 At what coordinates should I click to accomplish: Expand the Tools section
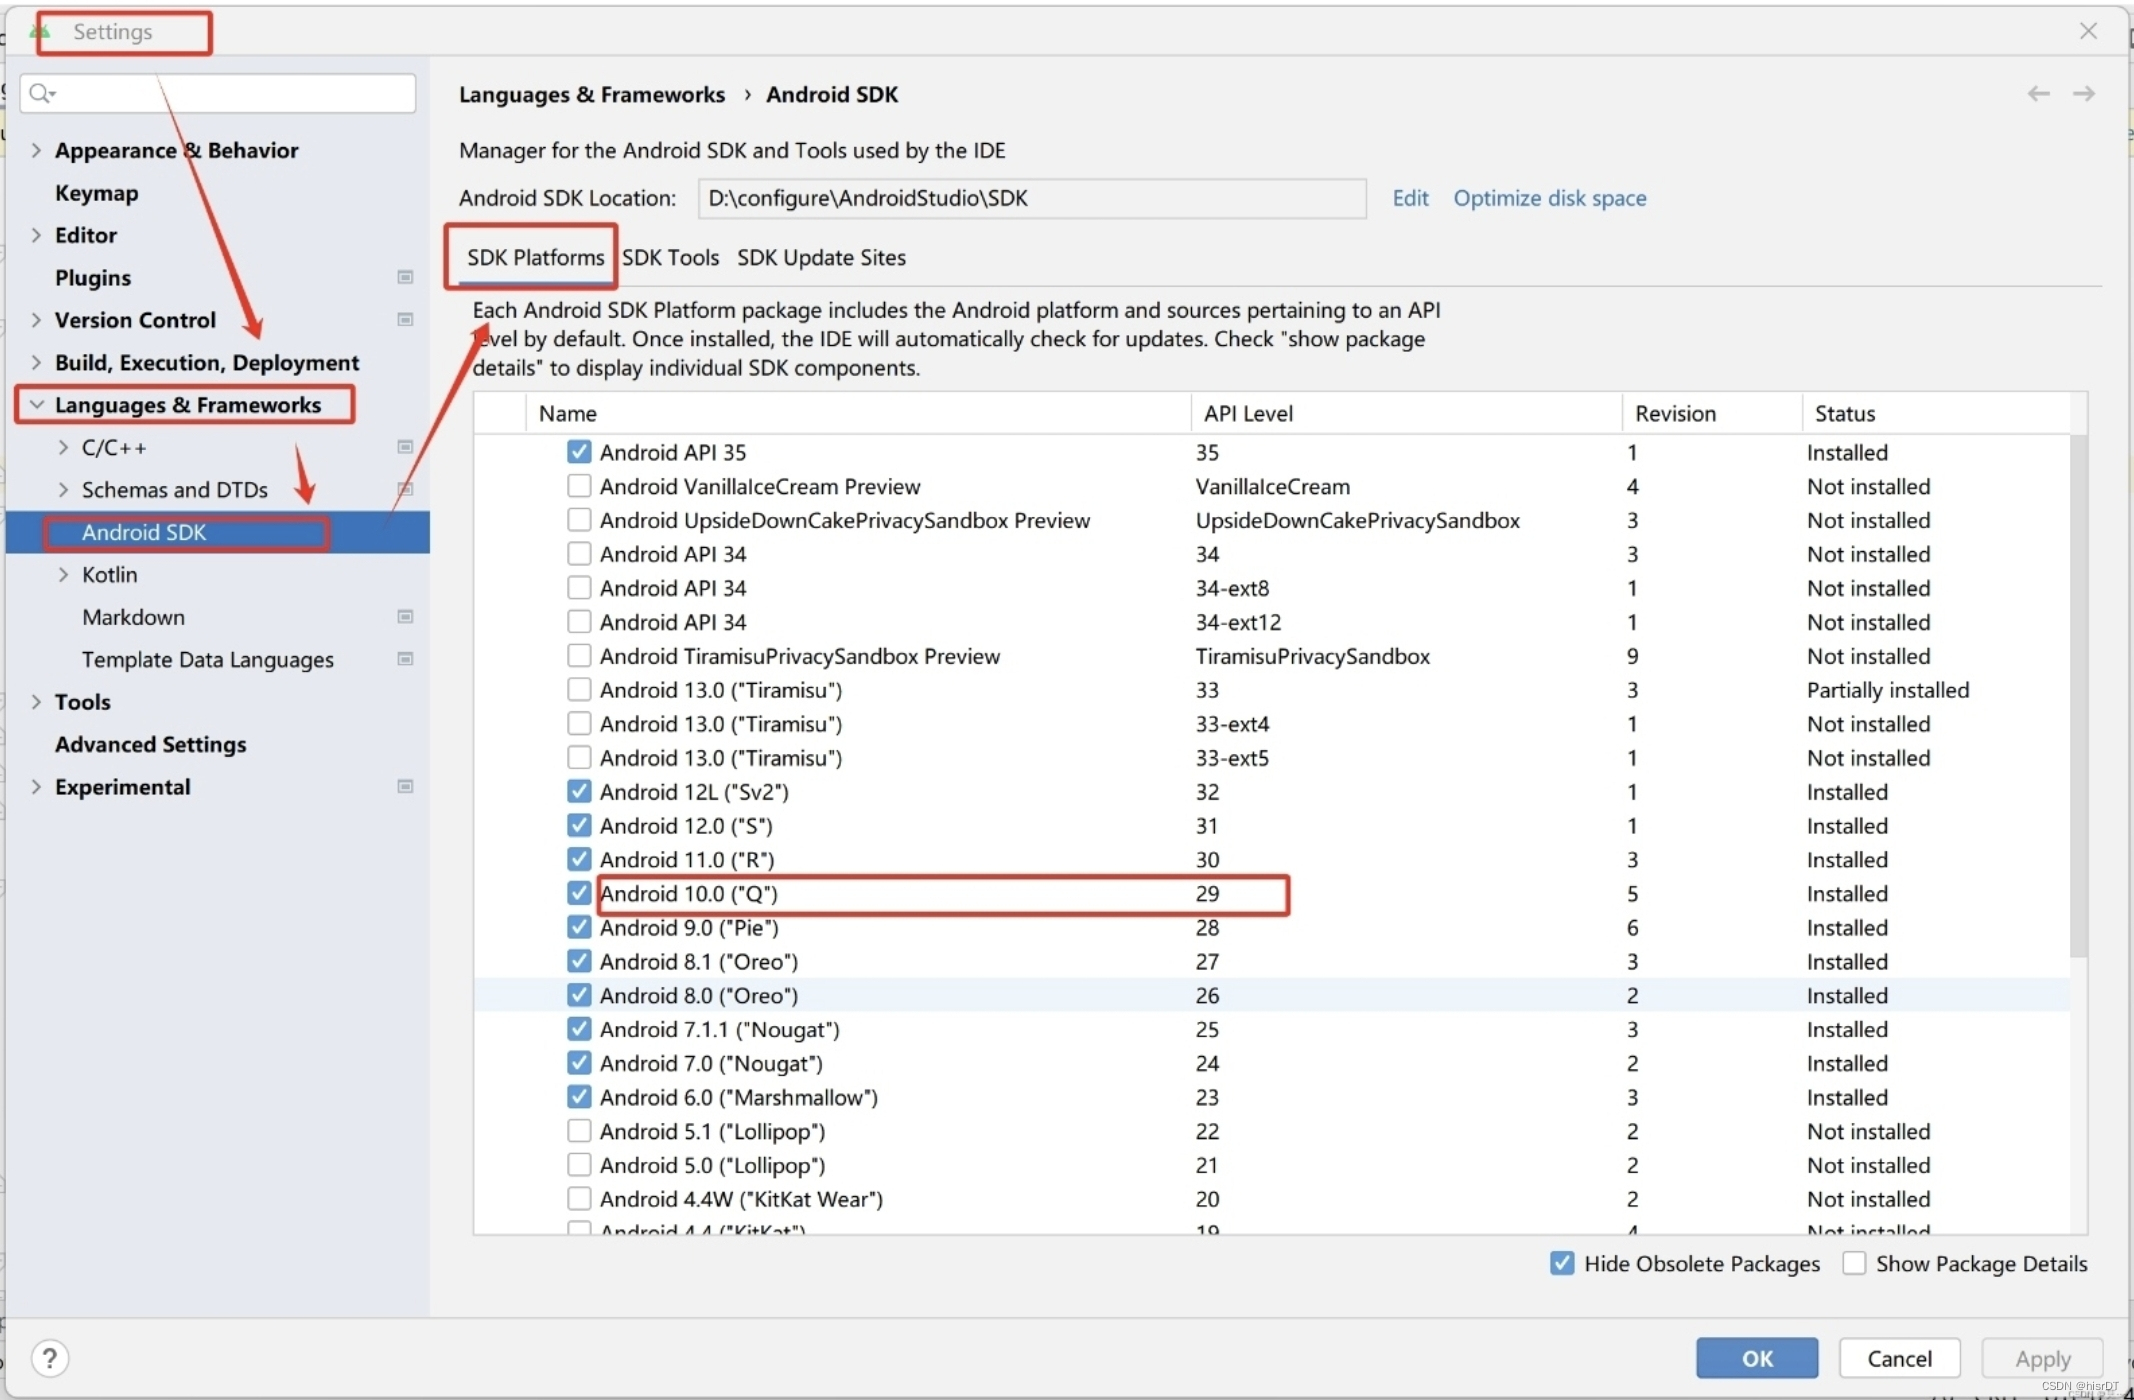(36, 702)
